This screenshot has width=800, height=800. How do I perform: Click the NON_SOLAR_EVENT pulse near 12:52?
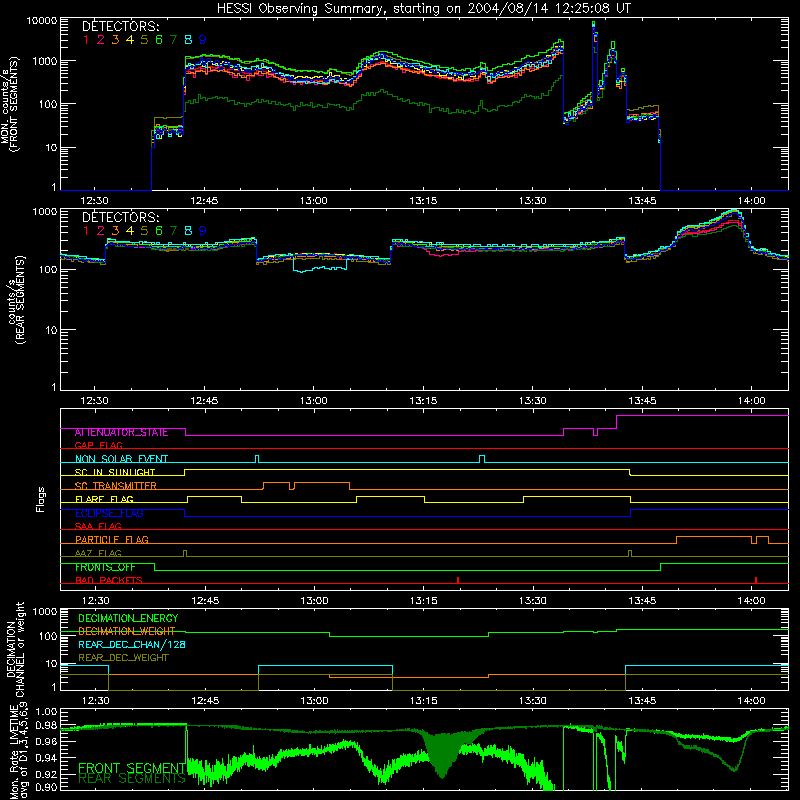click(x=257, y=459)
